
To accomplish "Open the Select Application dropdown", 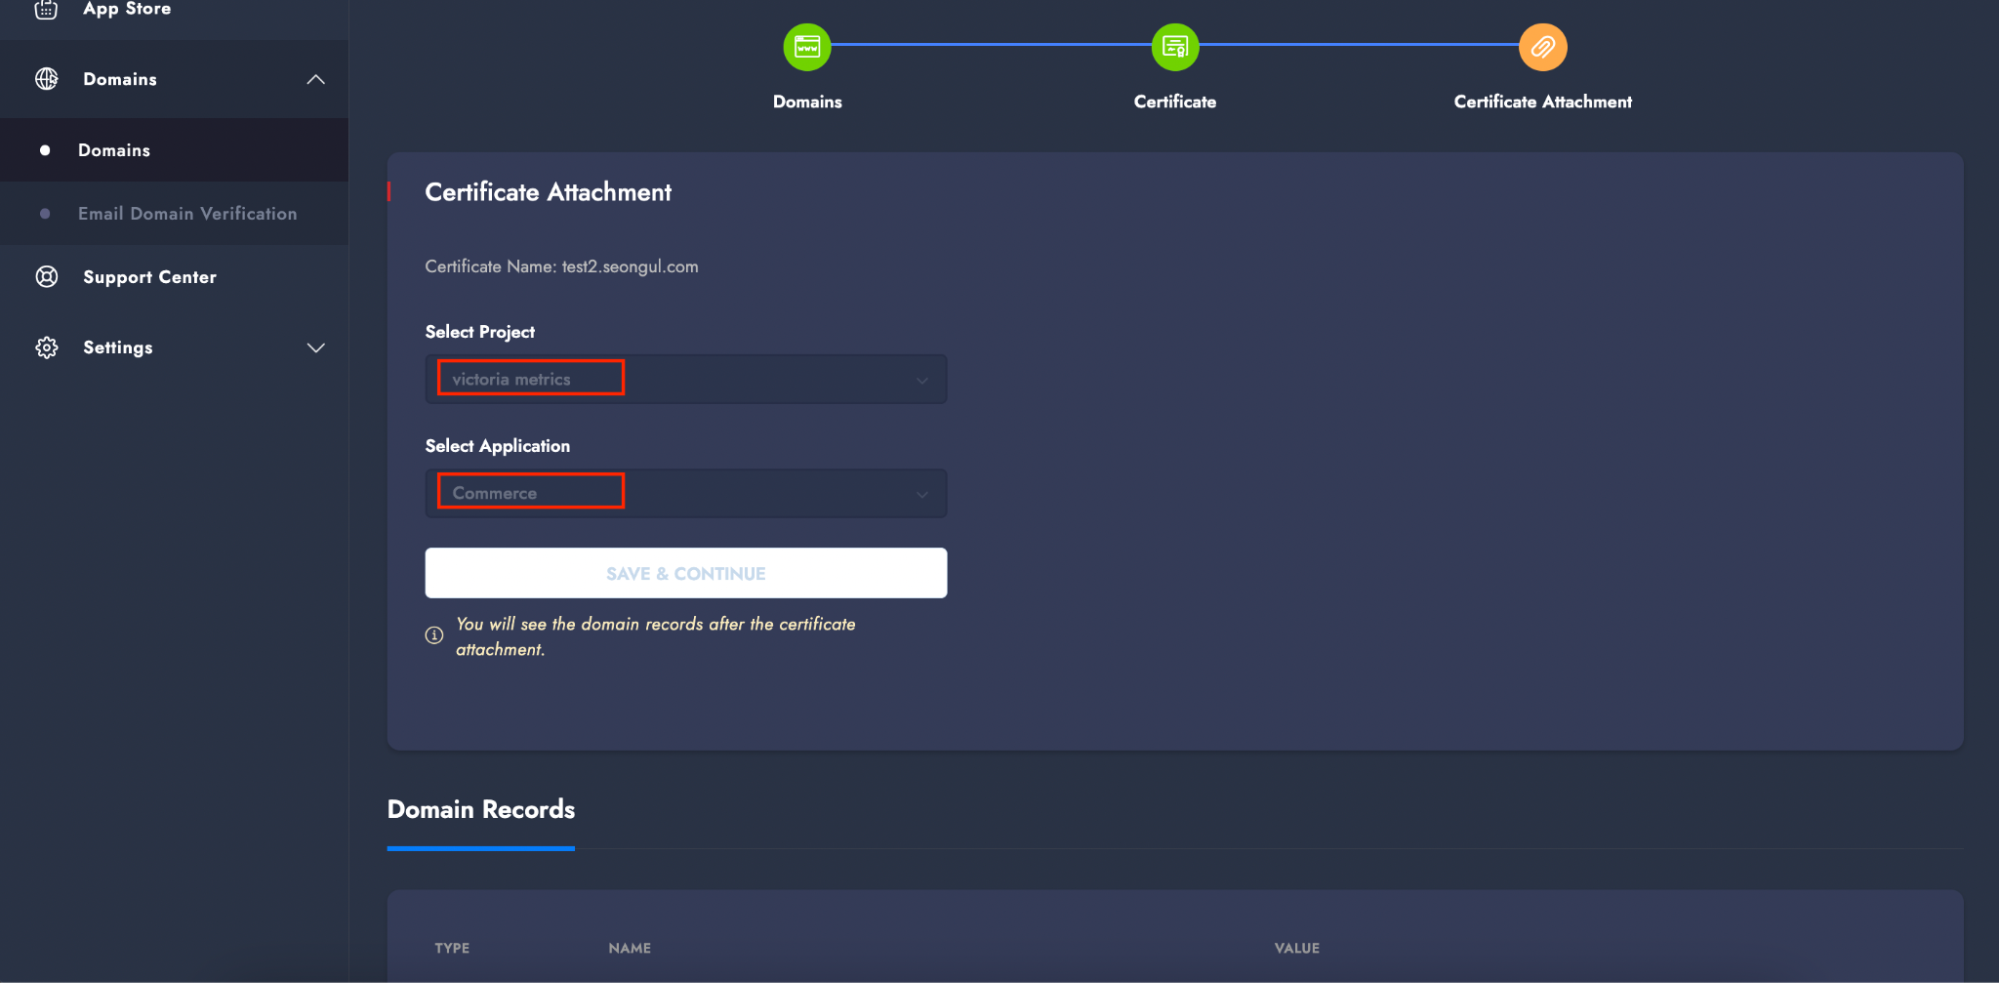I will 685,494.
